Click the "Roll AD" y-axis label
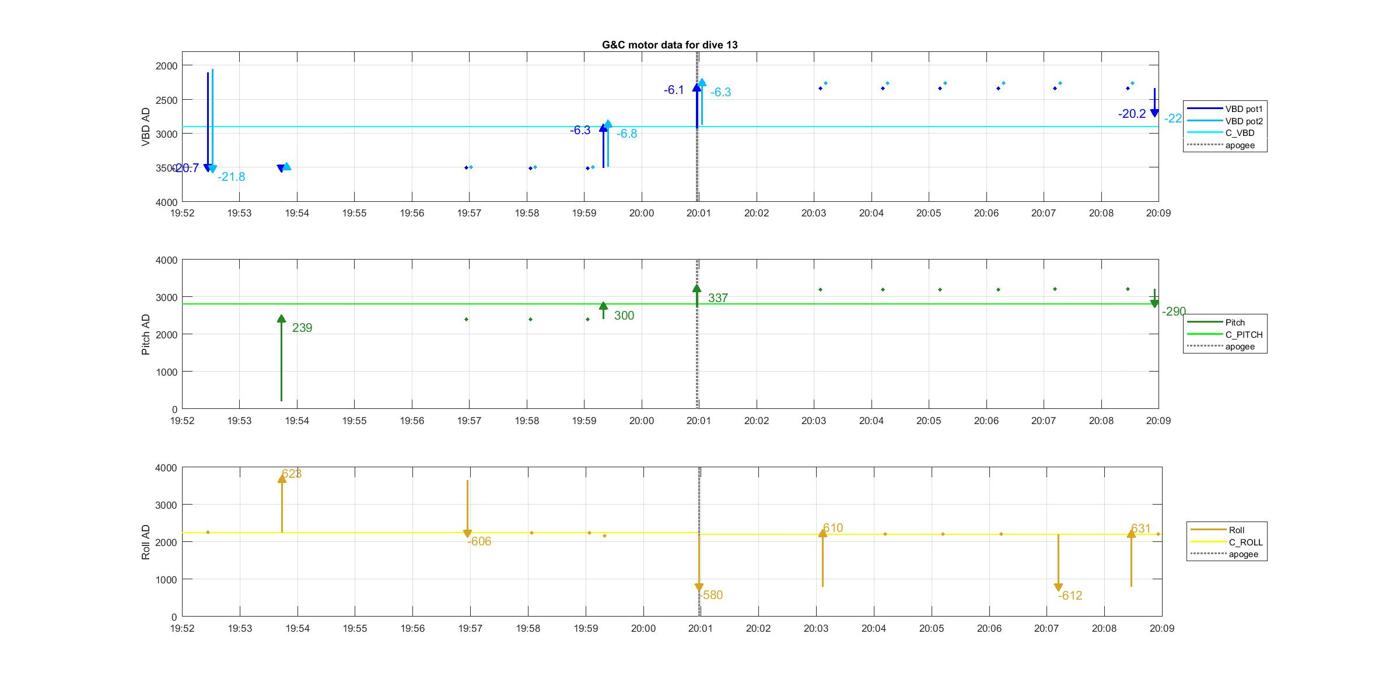 tap(146, 541)
